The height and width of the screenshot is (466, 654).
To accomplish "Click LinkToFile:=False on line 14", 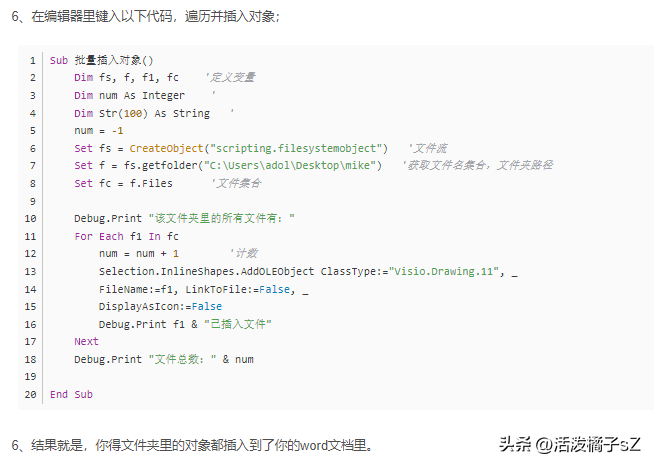I will (238, 289).
